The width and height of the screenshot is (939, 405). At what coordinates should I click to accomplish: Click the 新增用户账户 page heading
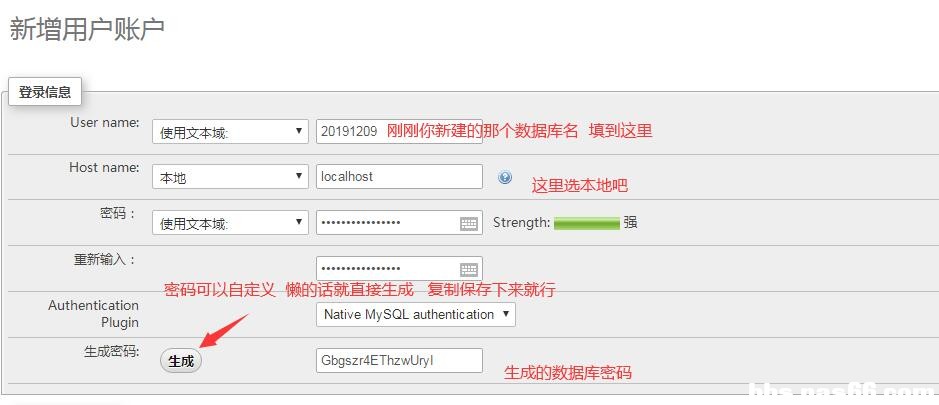[x=87, y=29]
